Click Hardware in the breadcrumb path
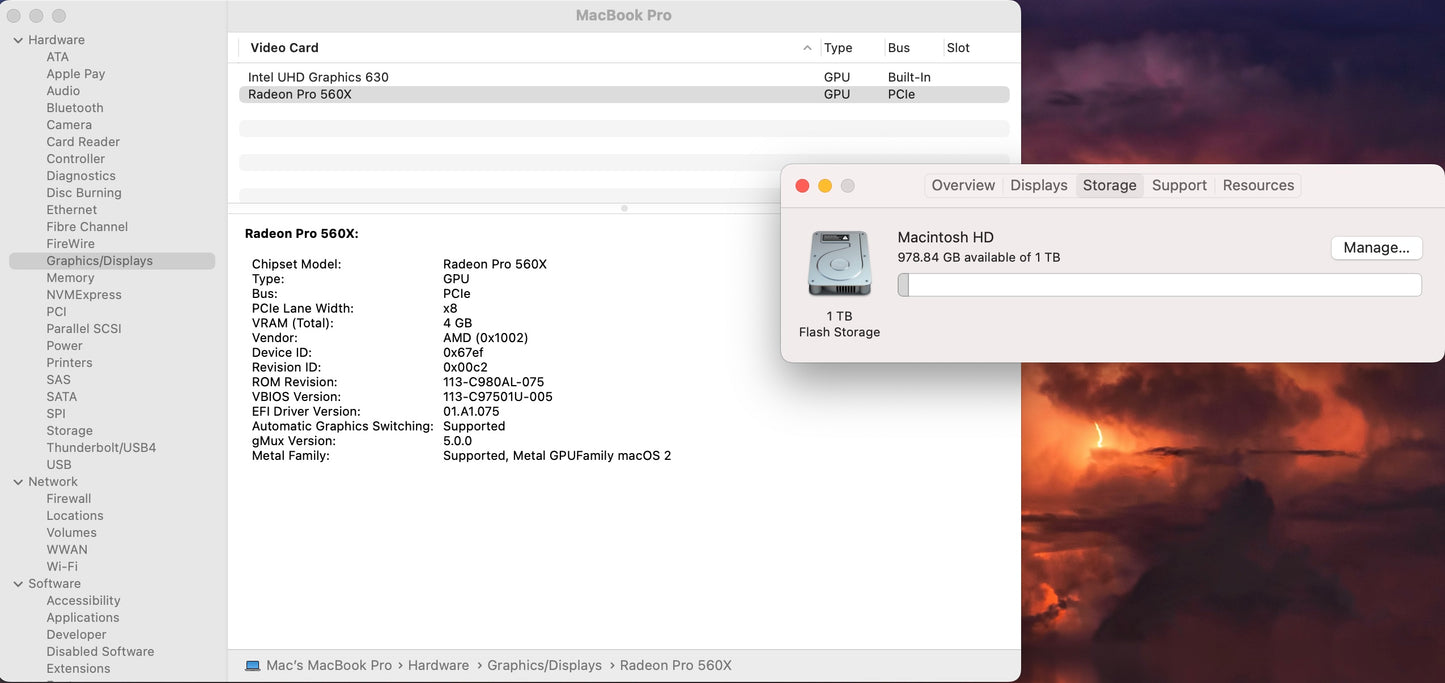The width and height of the screenshot is (1445, 683). 438,664
